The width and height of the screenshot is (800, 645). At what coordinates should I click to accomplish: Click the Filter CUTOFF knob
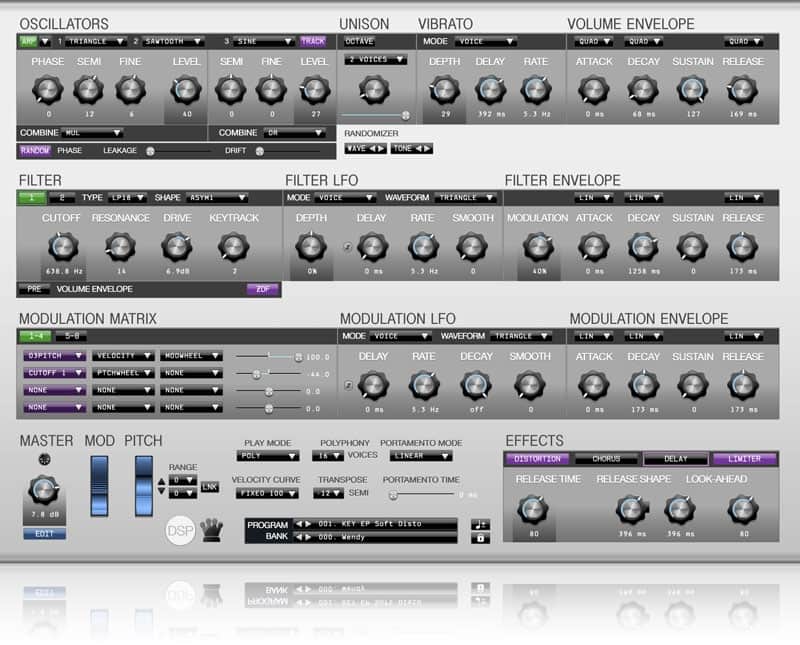pos(63,246)
